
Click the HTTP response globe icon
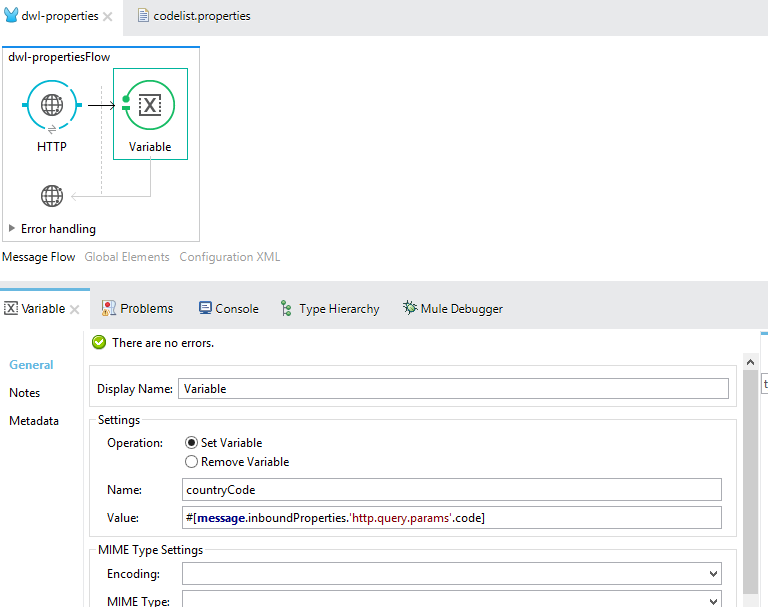pyautogui.click(x=52, y=196)
